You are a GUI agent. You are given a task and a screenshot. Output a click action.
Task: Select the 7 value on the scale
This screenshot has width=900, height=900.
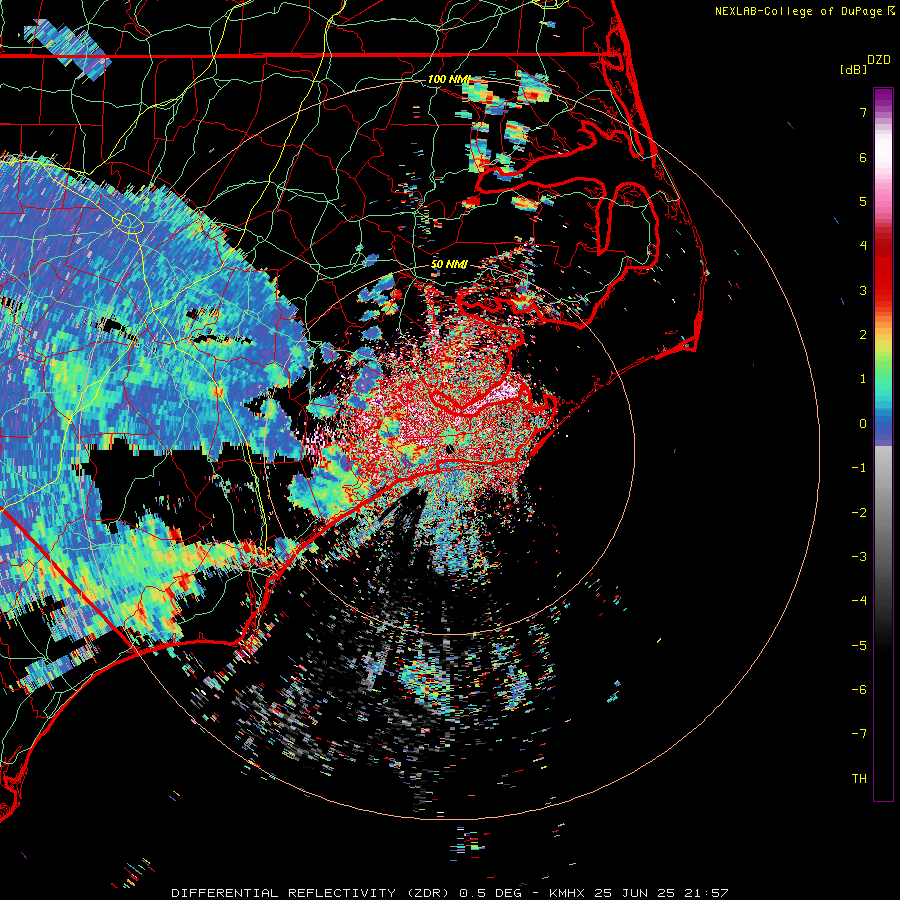coord(863,112)
